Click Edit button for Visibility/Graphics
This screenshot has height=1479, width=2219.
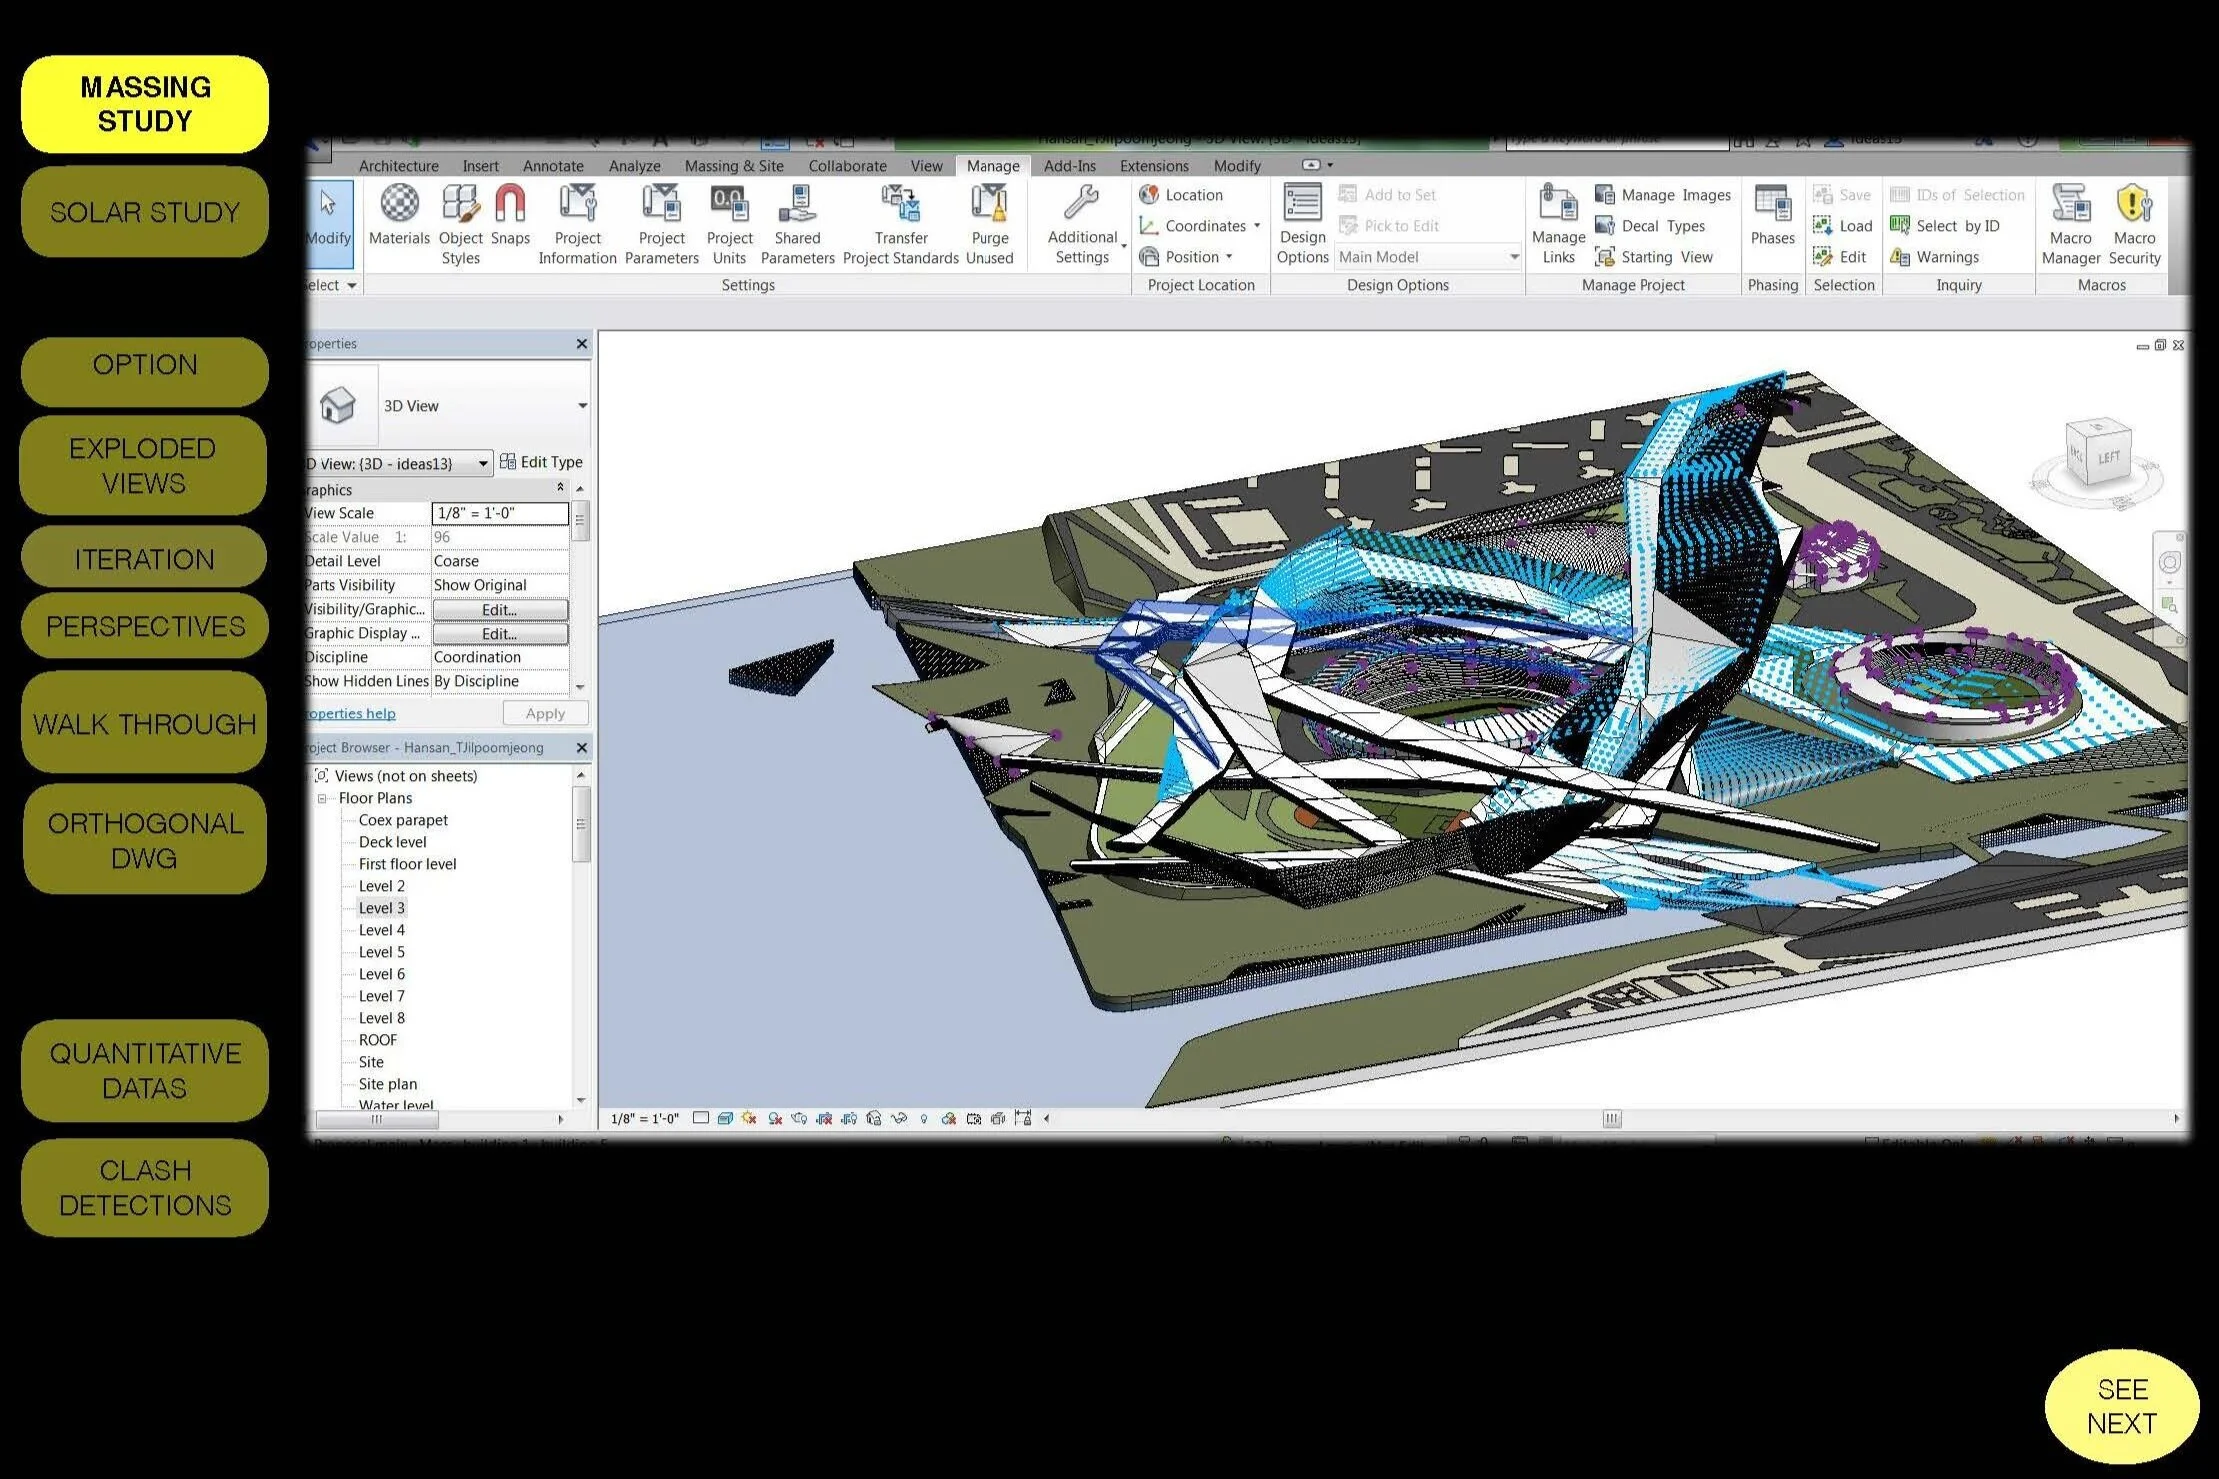point(499,610)
